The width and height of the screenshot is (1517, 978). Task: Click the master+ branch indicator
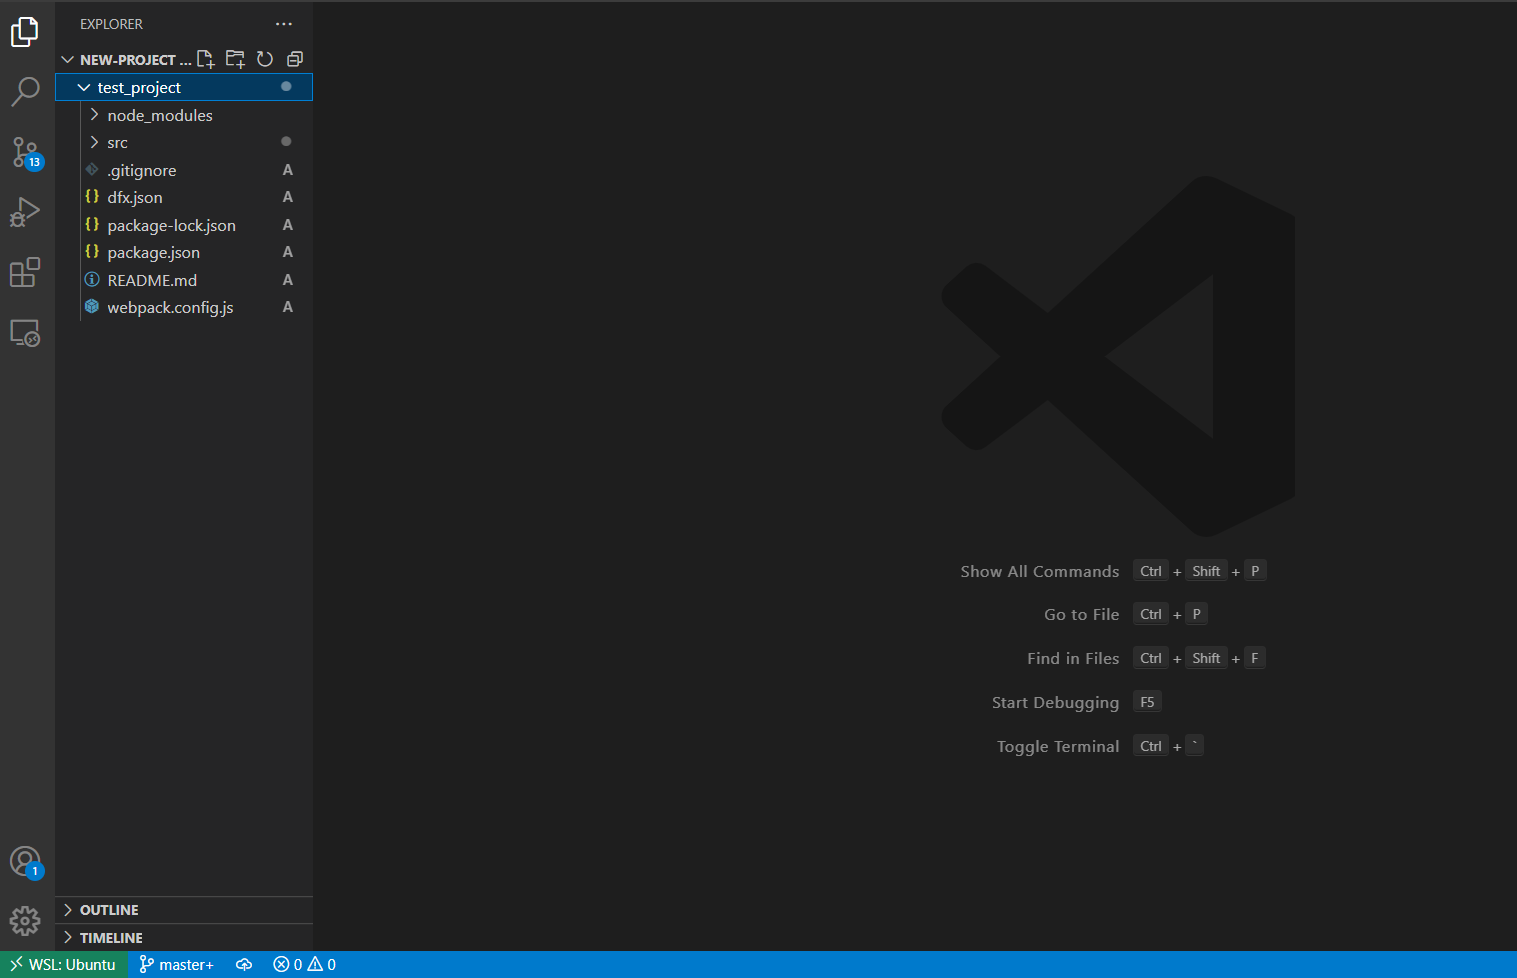point(176,965)
